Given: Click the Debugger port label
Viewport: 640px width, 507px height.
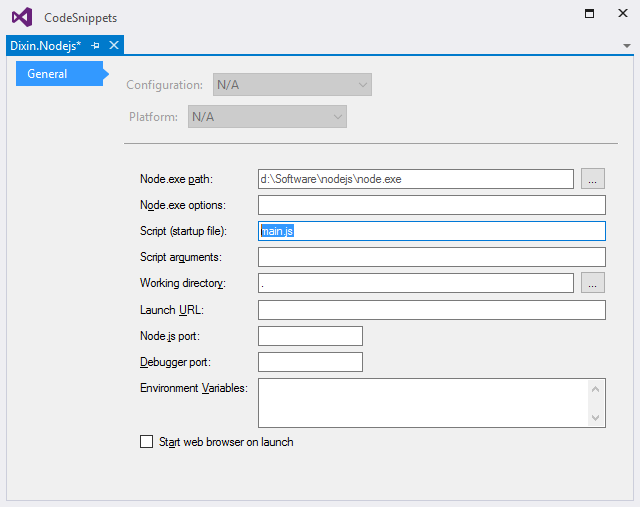Looking at the screenshot, I should tap(175, 362).
